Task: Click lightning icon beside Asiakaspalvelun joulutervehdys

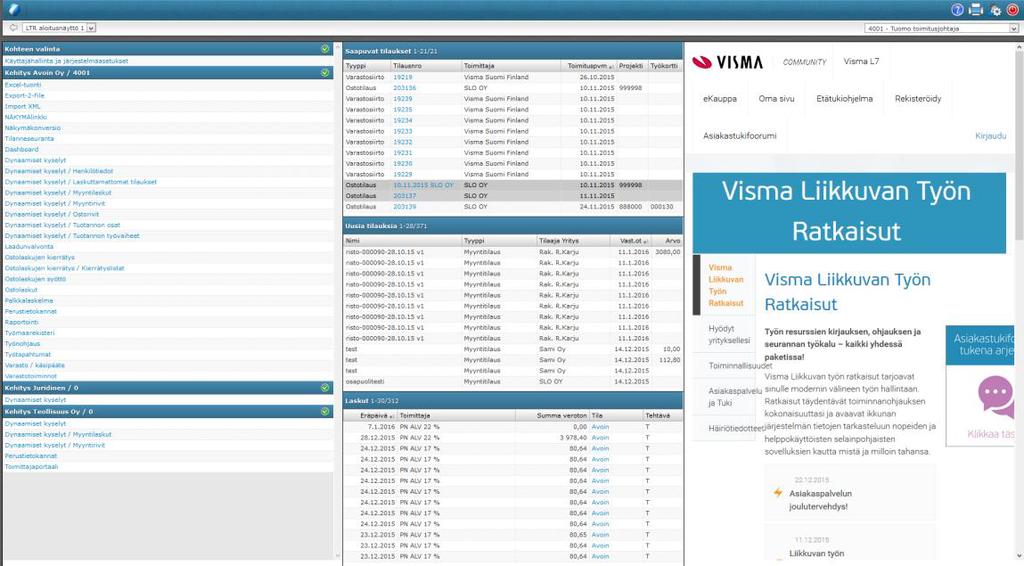Action: point(778,493)
